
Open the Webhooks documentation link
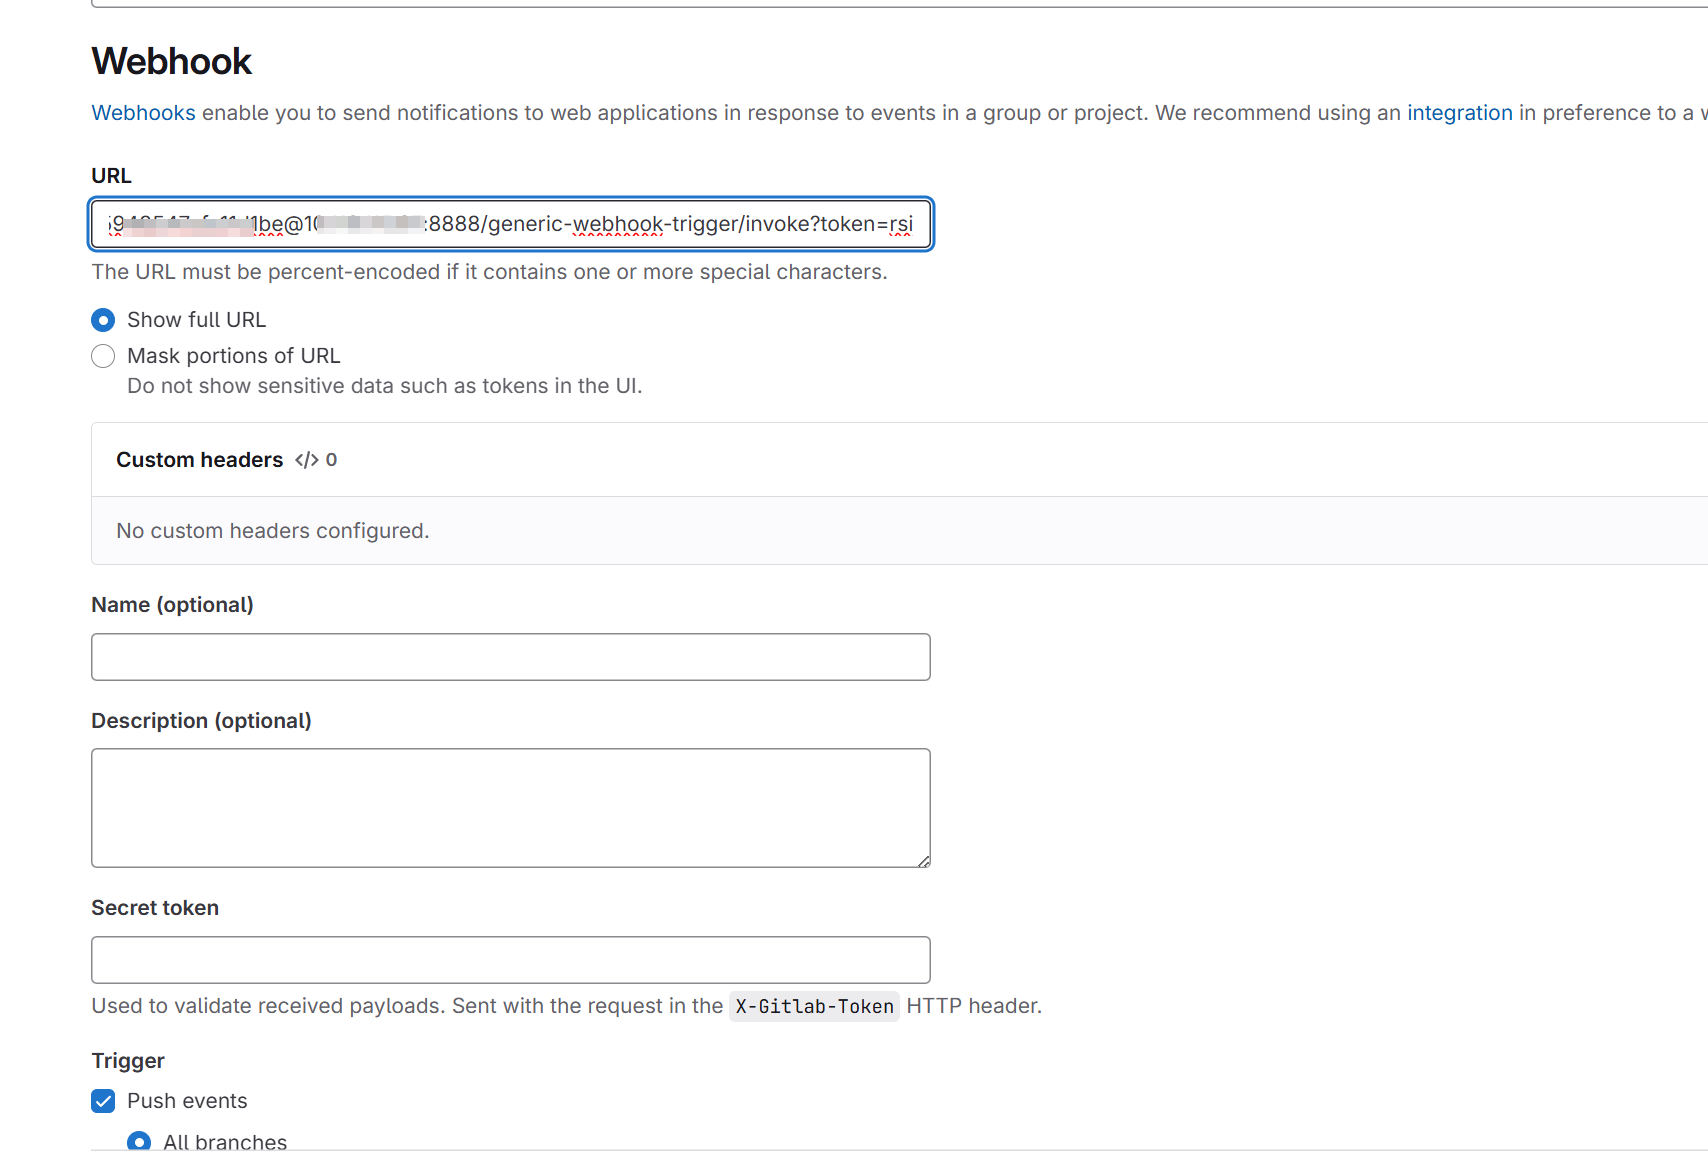tap(143, 113)
